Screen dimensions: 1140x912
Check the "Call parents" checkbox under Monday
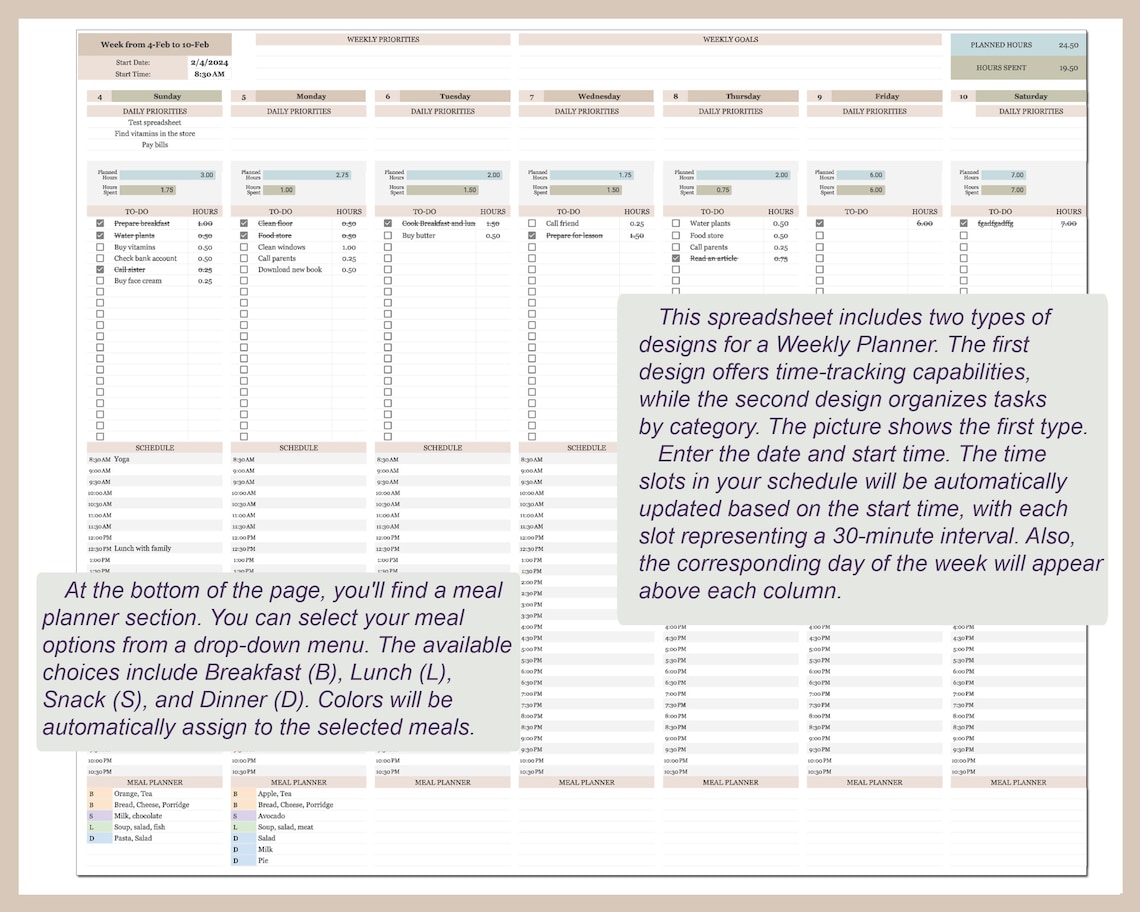[243, 259]
